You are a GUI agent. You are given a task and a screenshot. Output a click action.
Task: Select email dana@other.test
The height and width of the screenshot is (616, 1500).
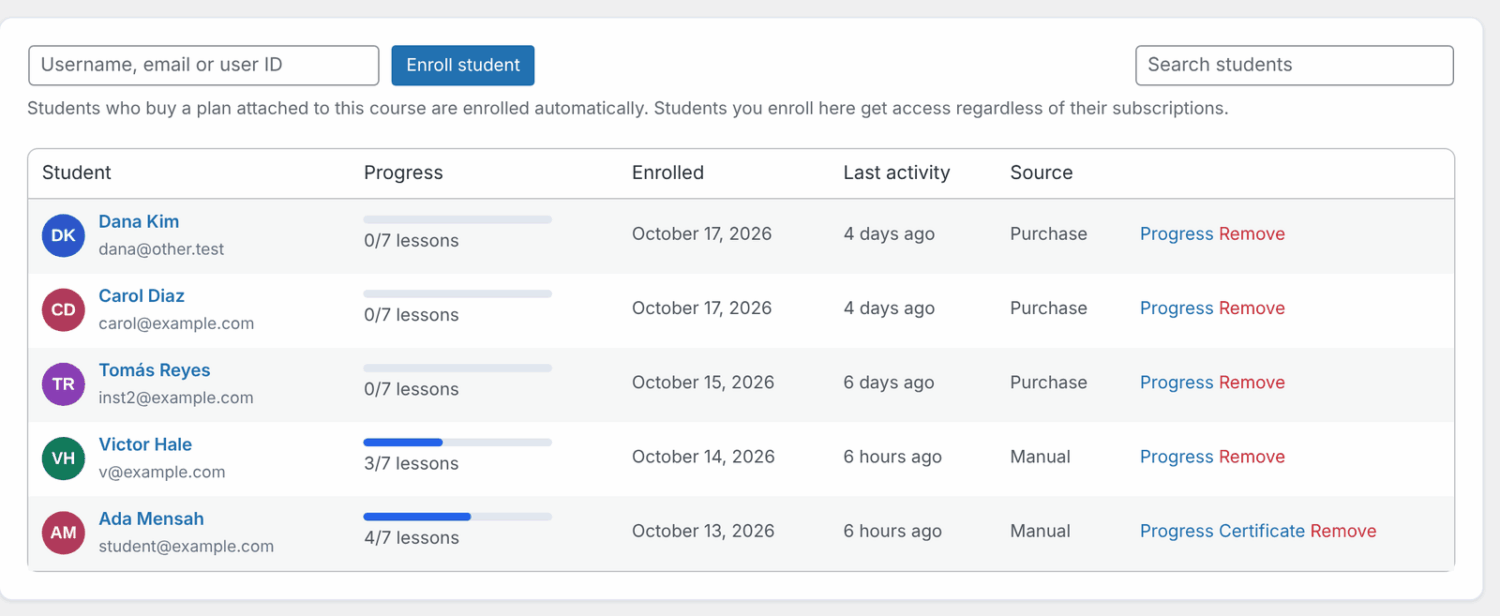(161, 249)
